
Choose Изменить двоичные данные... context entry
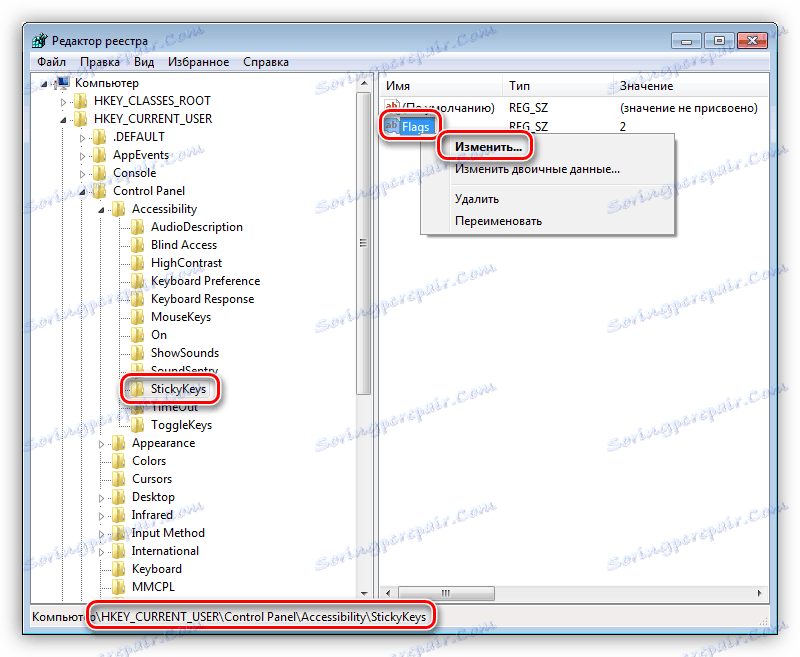[x=537, y=169]
